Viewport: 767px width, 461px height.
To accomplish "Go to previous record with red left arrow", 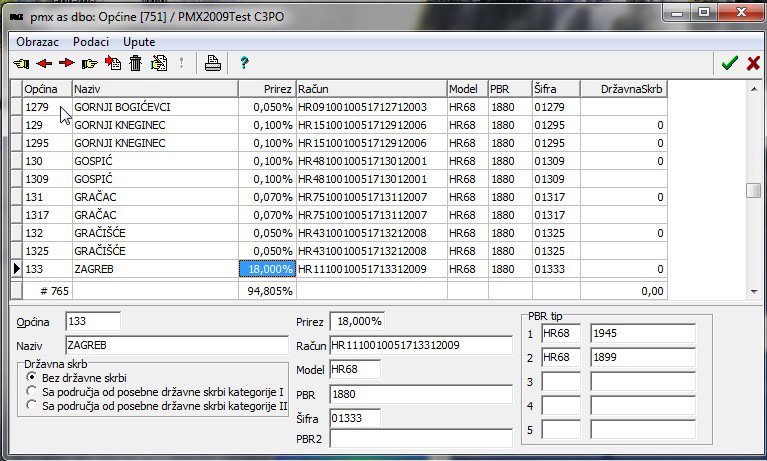I will tap(44, 63).
